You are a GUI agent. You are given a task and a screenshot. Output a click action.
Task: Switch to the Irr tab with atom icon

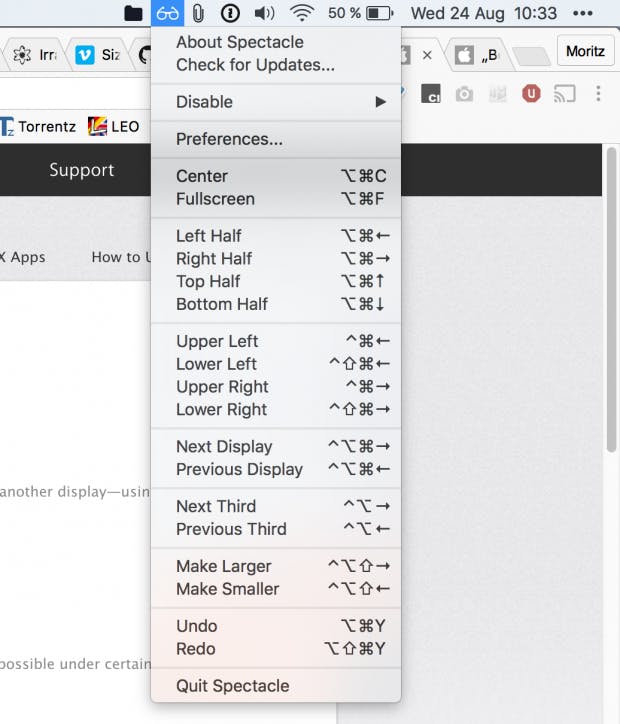(x=35, y=55)
